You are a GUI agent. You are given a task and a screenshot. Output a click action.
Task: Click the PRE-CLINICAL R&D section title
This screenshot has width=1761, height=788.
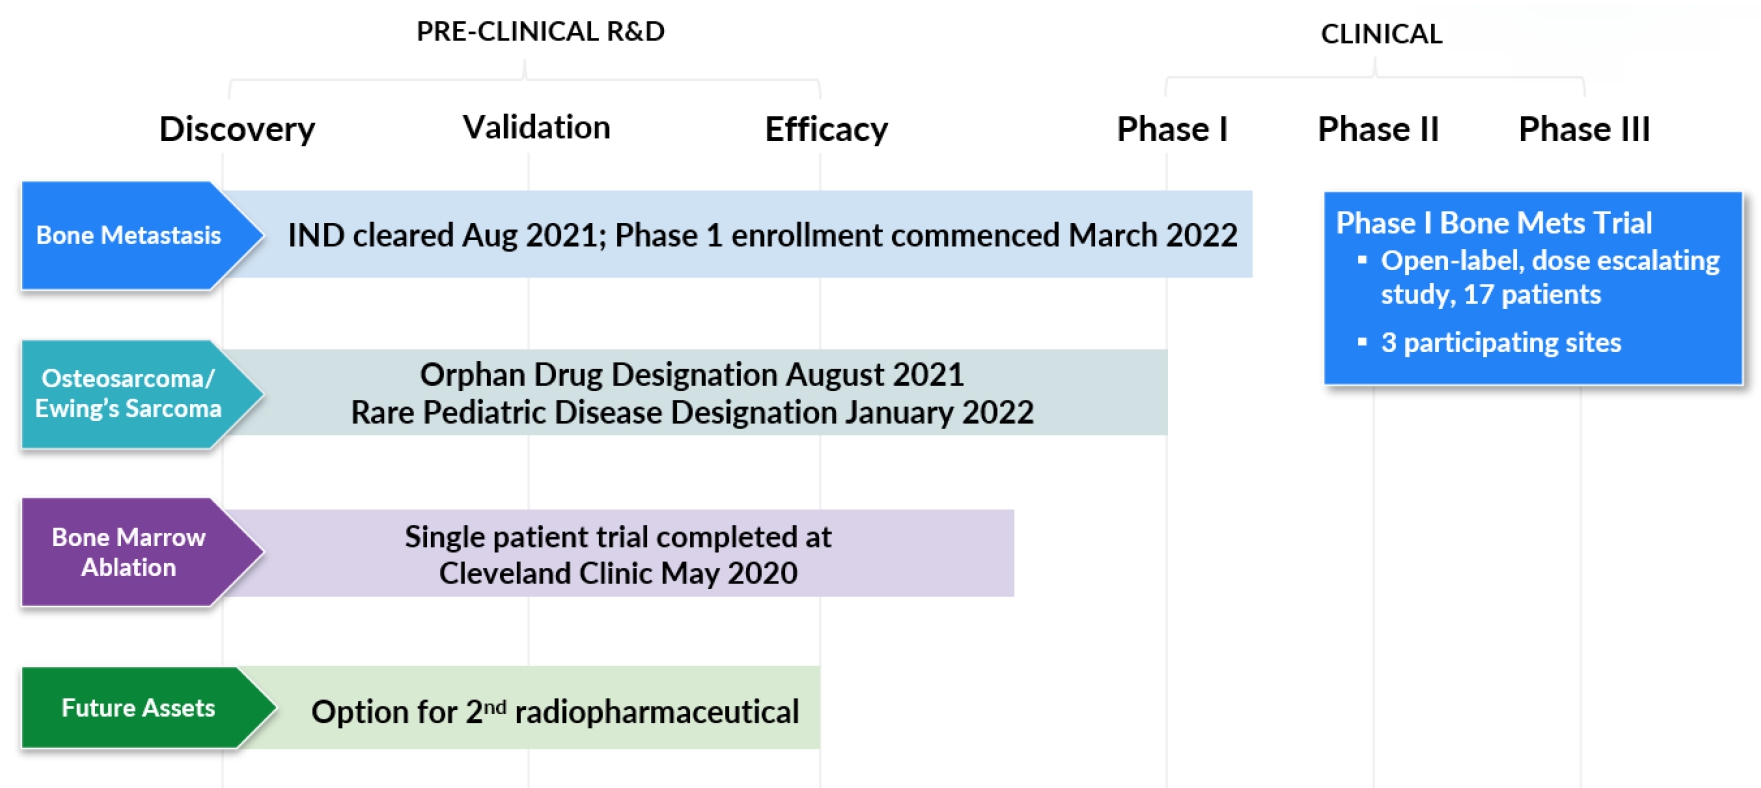(540, 32)
